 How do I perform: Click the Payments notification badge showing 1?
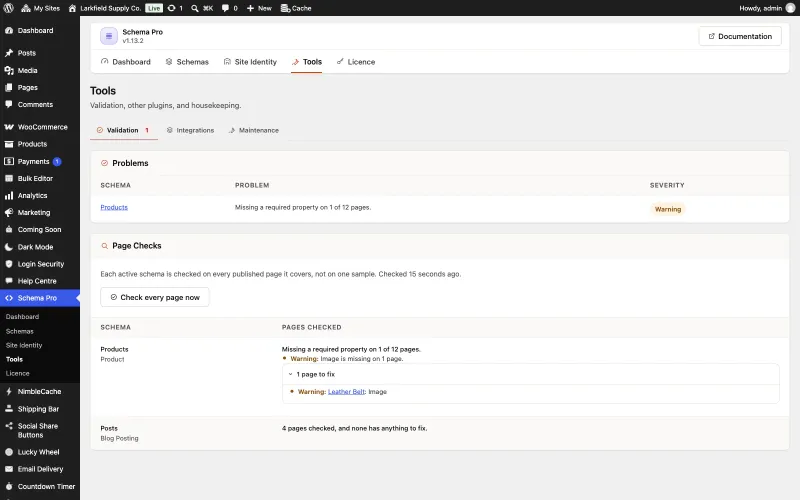click(57, 162)
